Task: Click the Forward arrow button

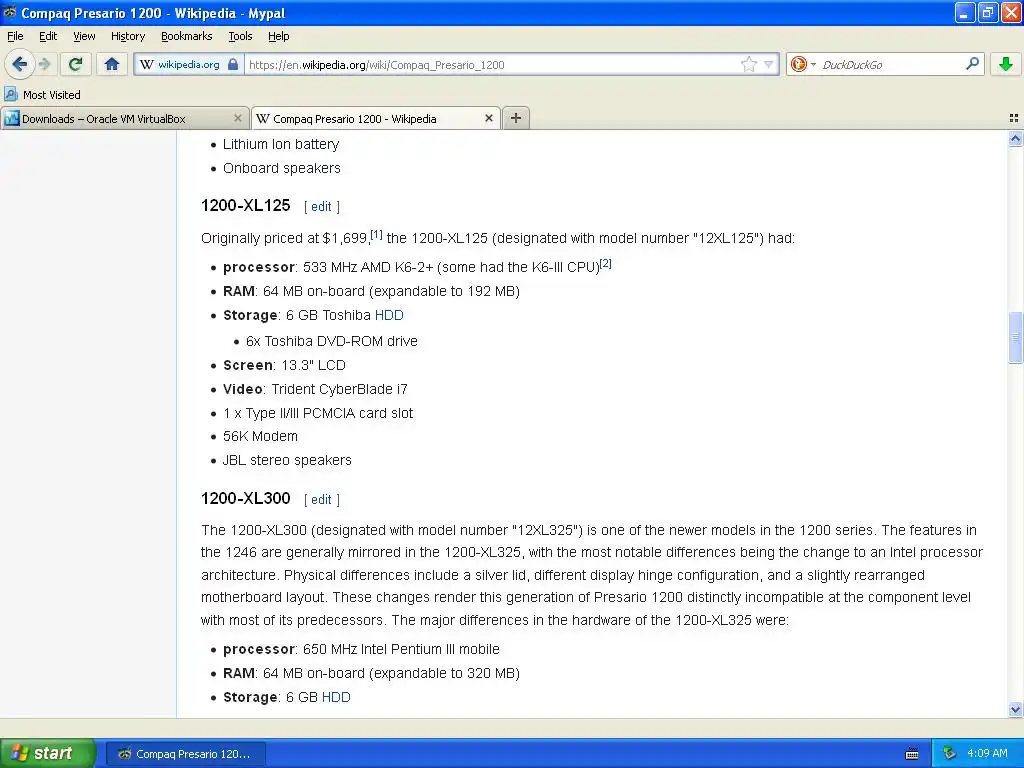Action: (x=44, y=64)
